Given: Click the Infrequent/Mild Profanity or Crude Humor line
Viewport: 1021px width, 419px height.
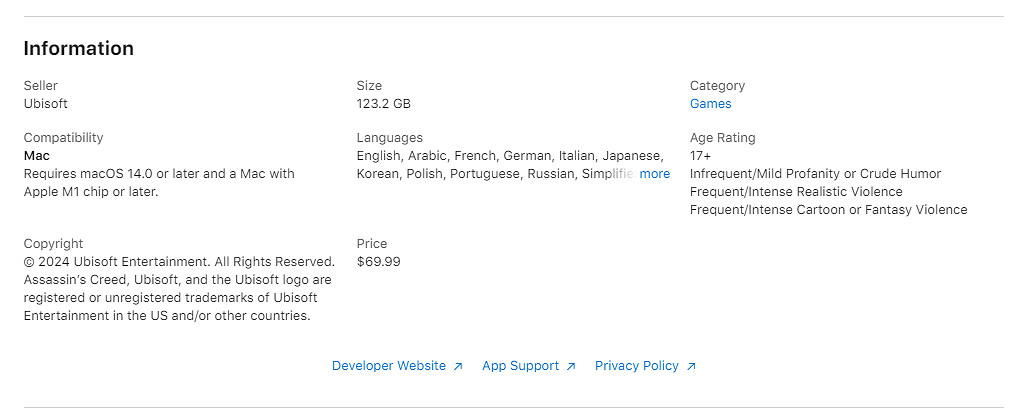Looking at the screenshot, I should coord(815,174).
